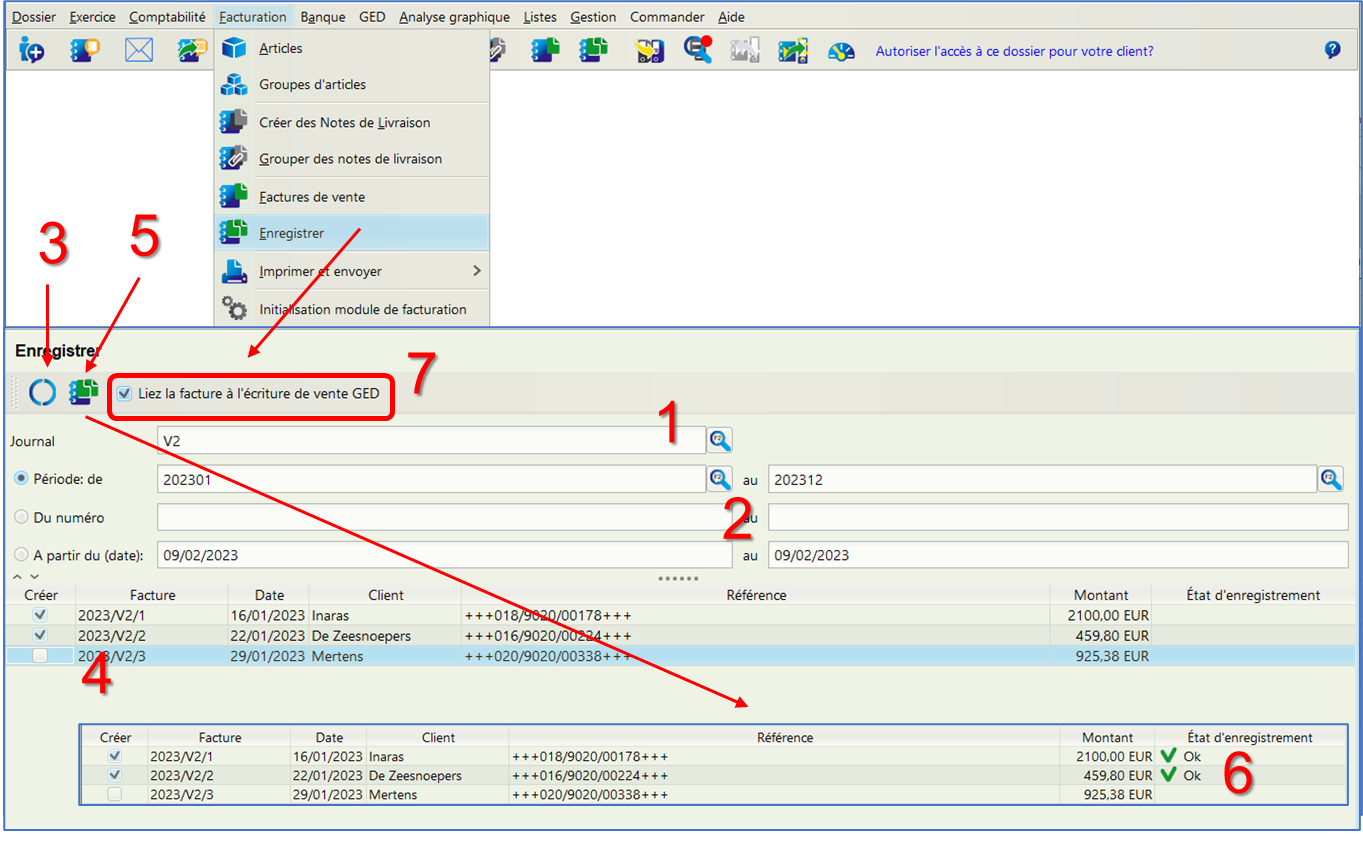The height and width of the screenshot is (847, 1363).
Task: Open the lookup for Période end 202312
Action: (x=1330, y=479)
